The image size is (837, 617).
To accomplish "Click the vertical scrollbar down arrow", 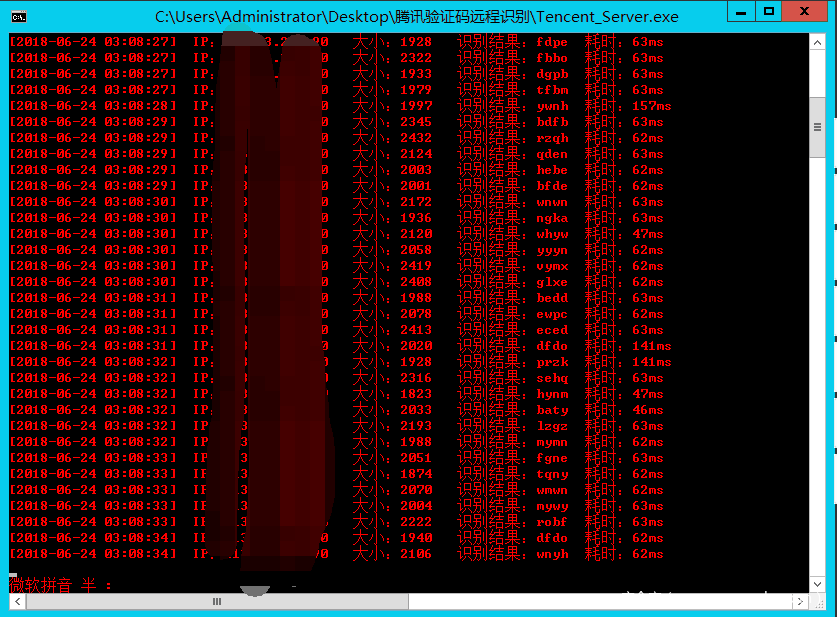I will [x=817, y=583].
